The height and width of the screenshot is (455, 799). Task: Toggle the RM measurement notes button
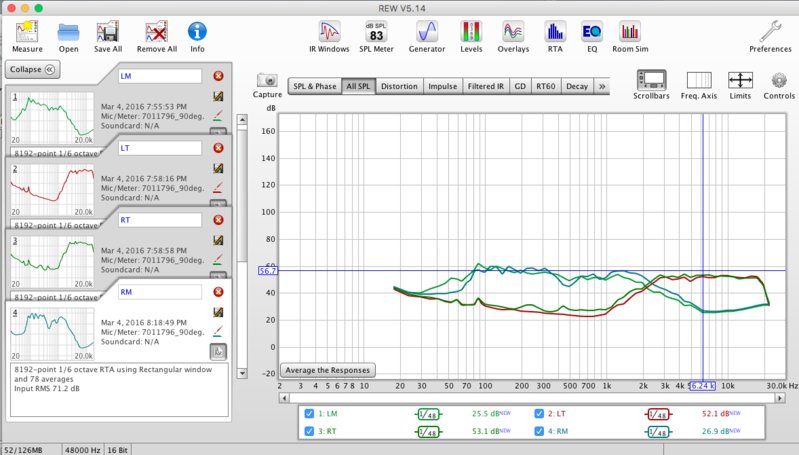tap(218, 352)
